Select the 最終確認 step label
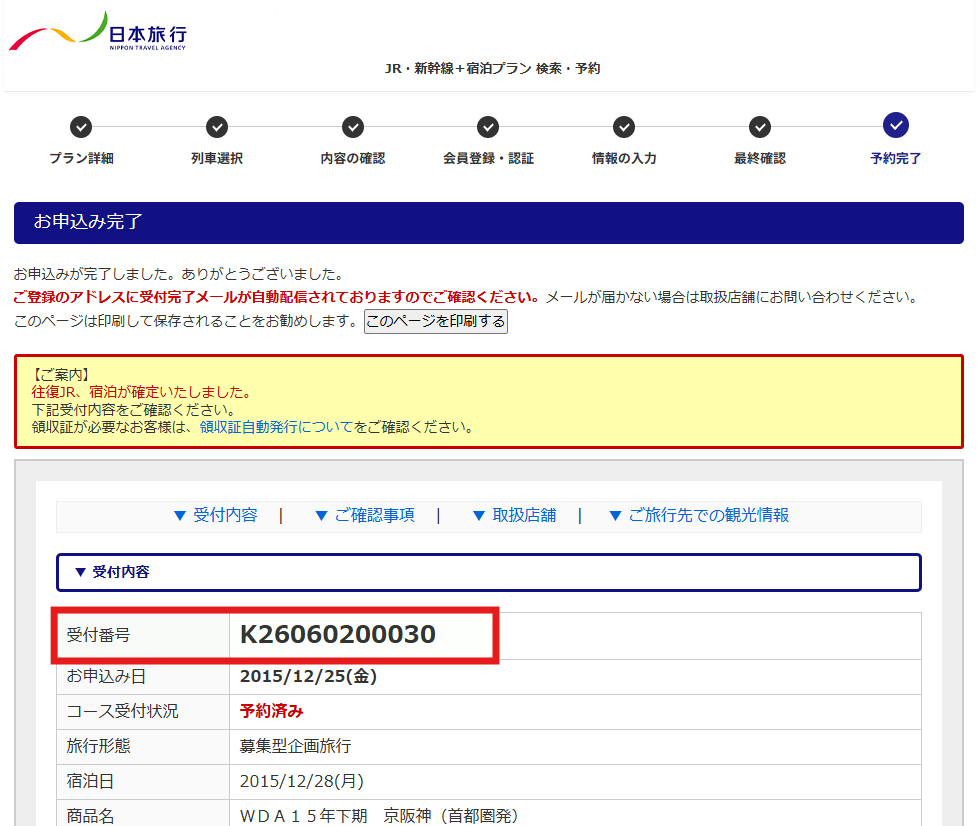This screenshot has width=980, height=826. tap(760, 159)
